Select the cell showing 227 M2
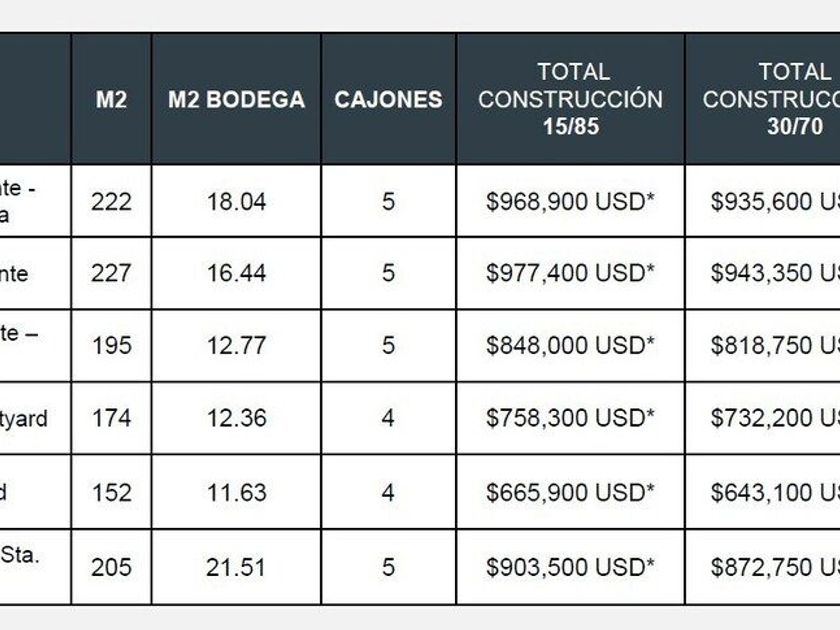Viewport: 840px width, 630px height. (111, 273)
